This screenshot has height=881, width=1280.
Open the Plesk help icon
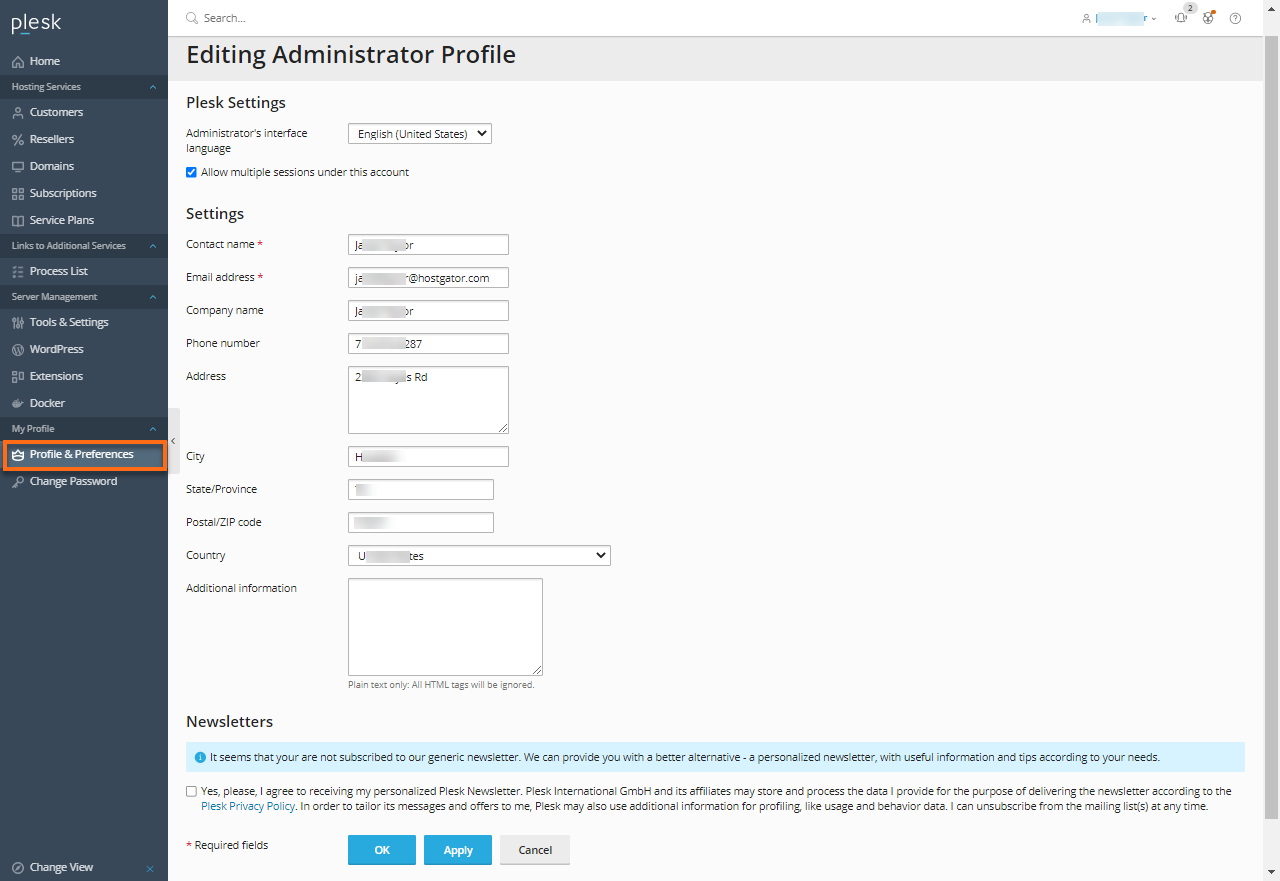click(x=1235, y=18)
